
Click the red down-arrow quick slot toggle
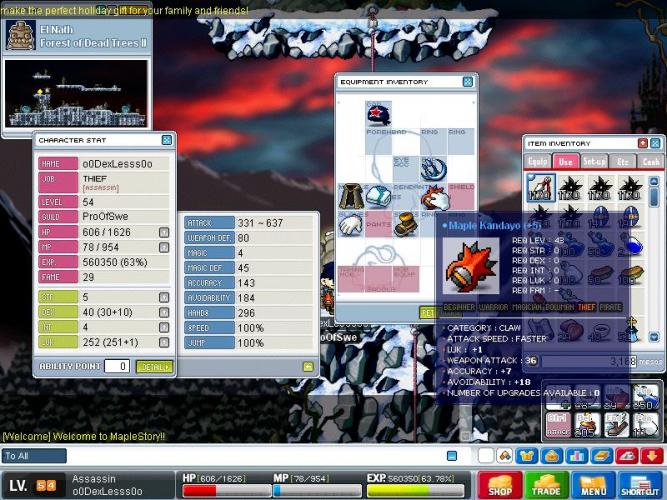point(652,456)
